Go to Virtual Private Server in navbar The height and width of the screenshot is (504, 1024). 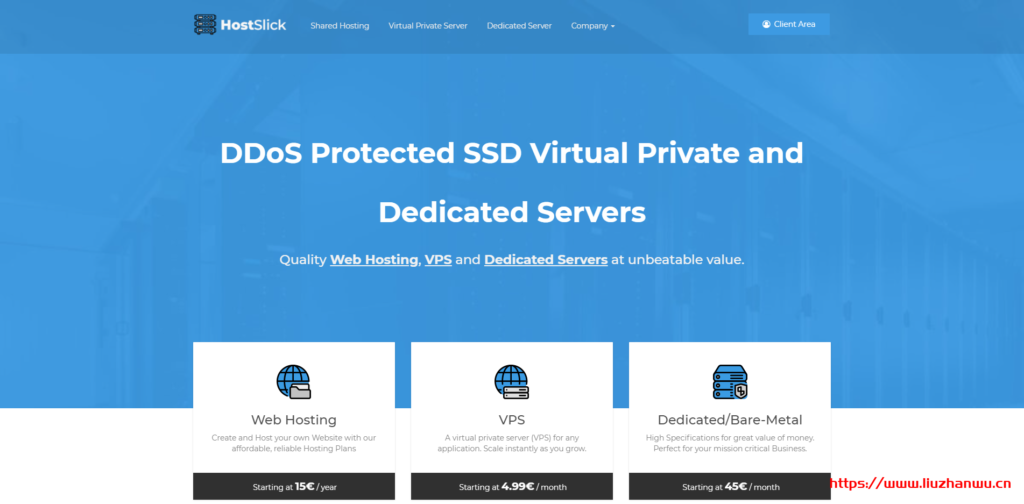(x=427, y=26)
